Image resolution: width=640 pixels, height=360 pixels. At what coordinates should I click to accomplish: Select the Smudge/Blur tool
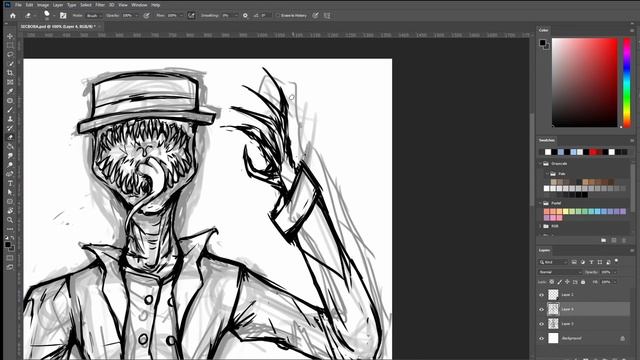coord(10,156)
